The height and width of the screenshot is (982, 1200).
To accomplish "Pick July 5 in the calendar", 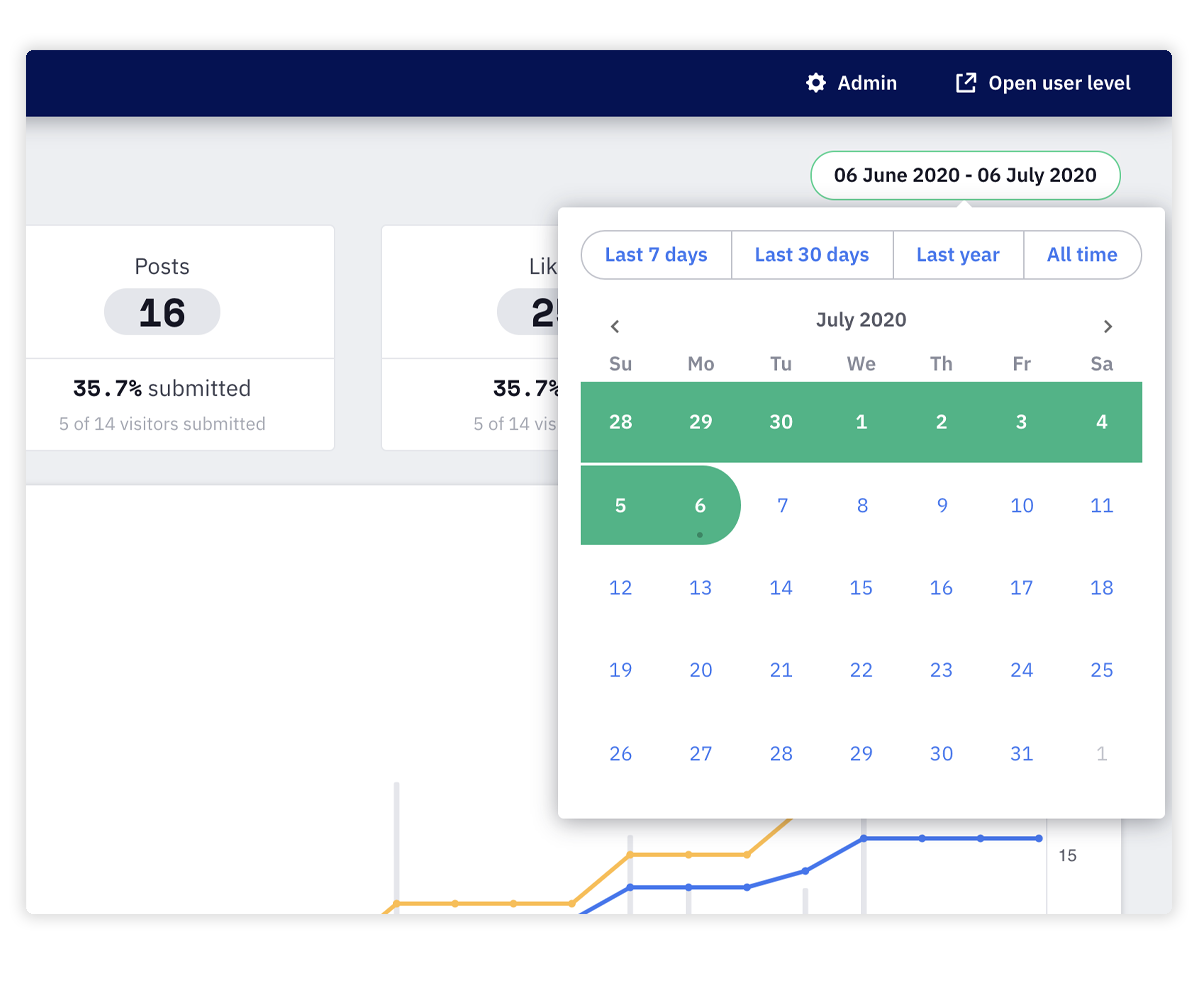I will tap(621, 505).
